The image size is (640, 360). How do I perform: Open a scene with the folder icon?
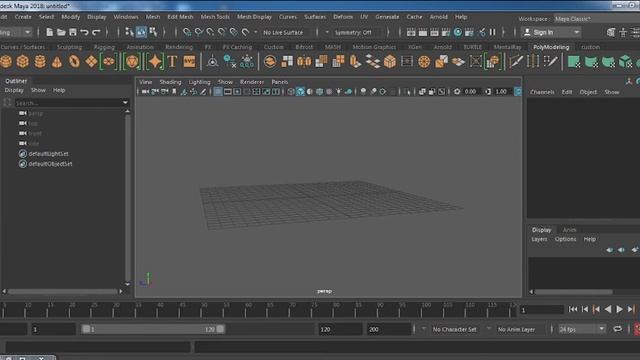click(x=61, y=32)
